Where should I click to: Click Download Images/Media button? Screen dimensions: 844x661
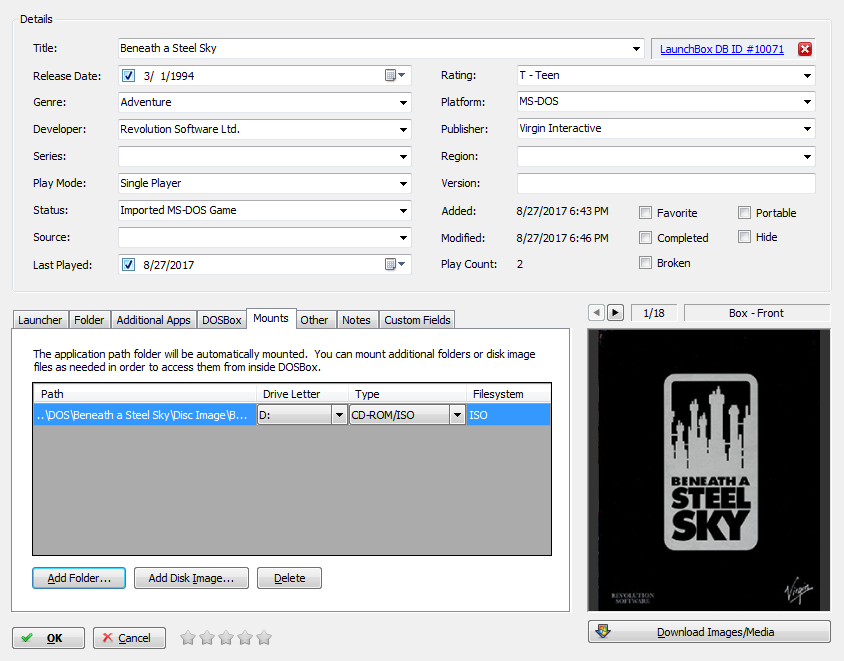coord(709,632)
